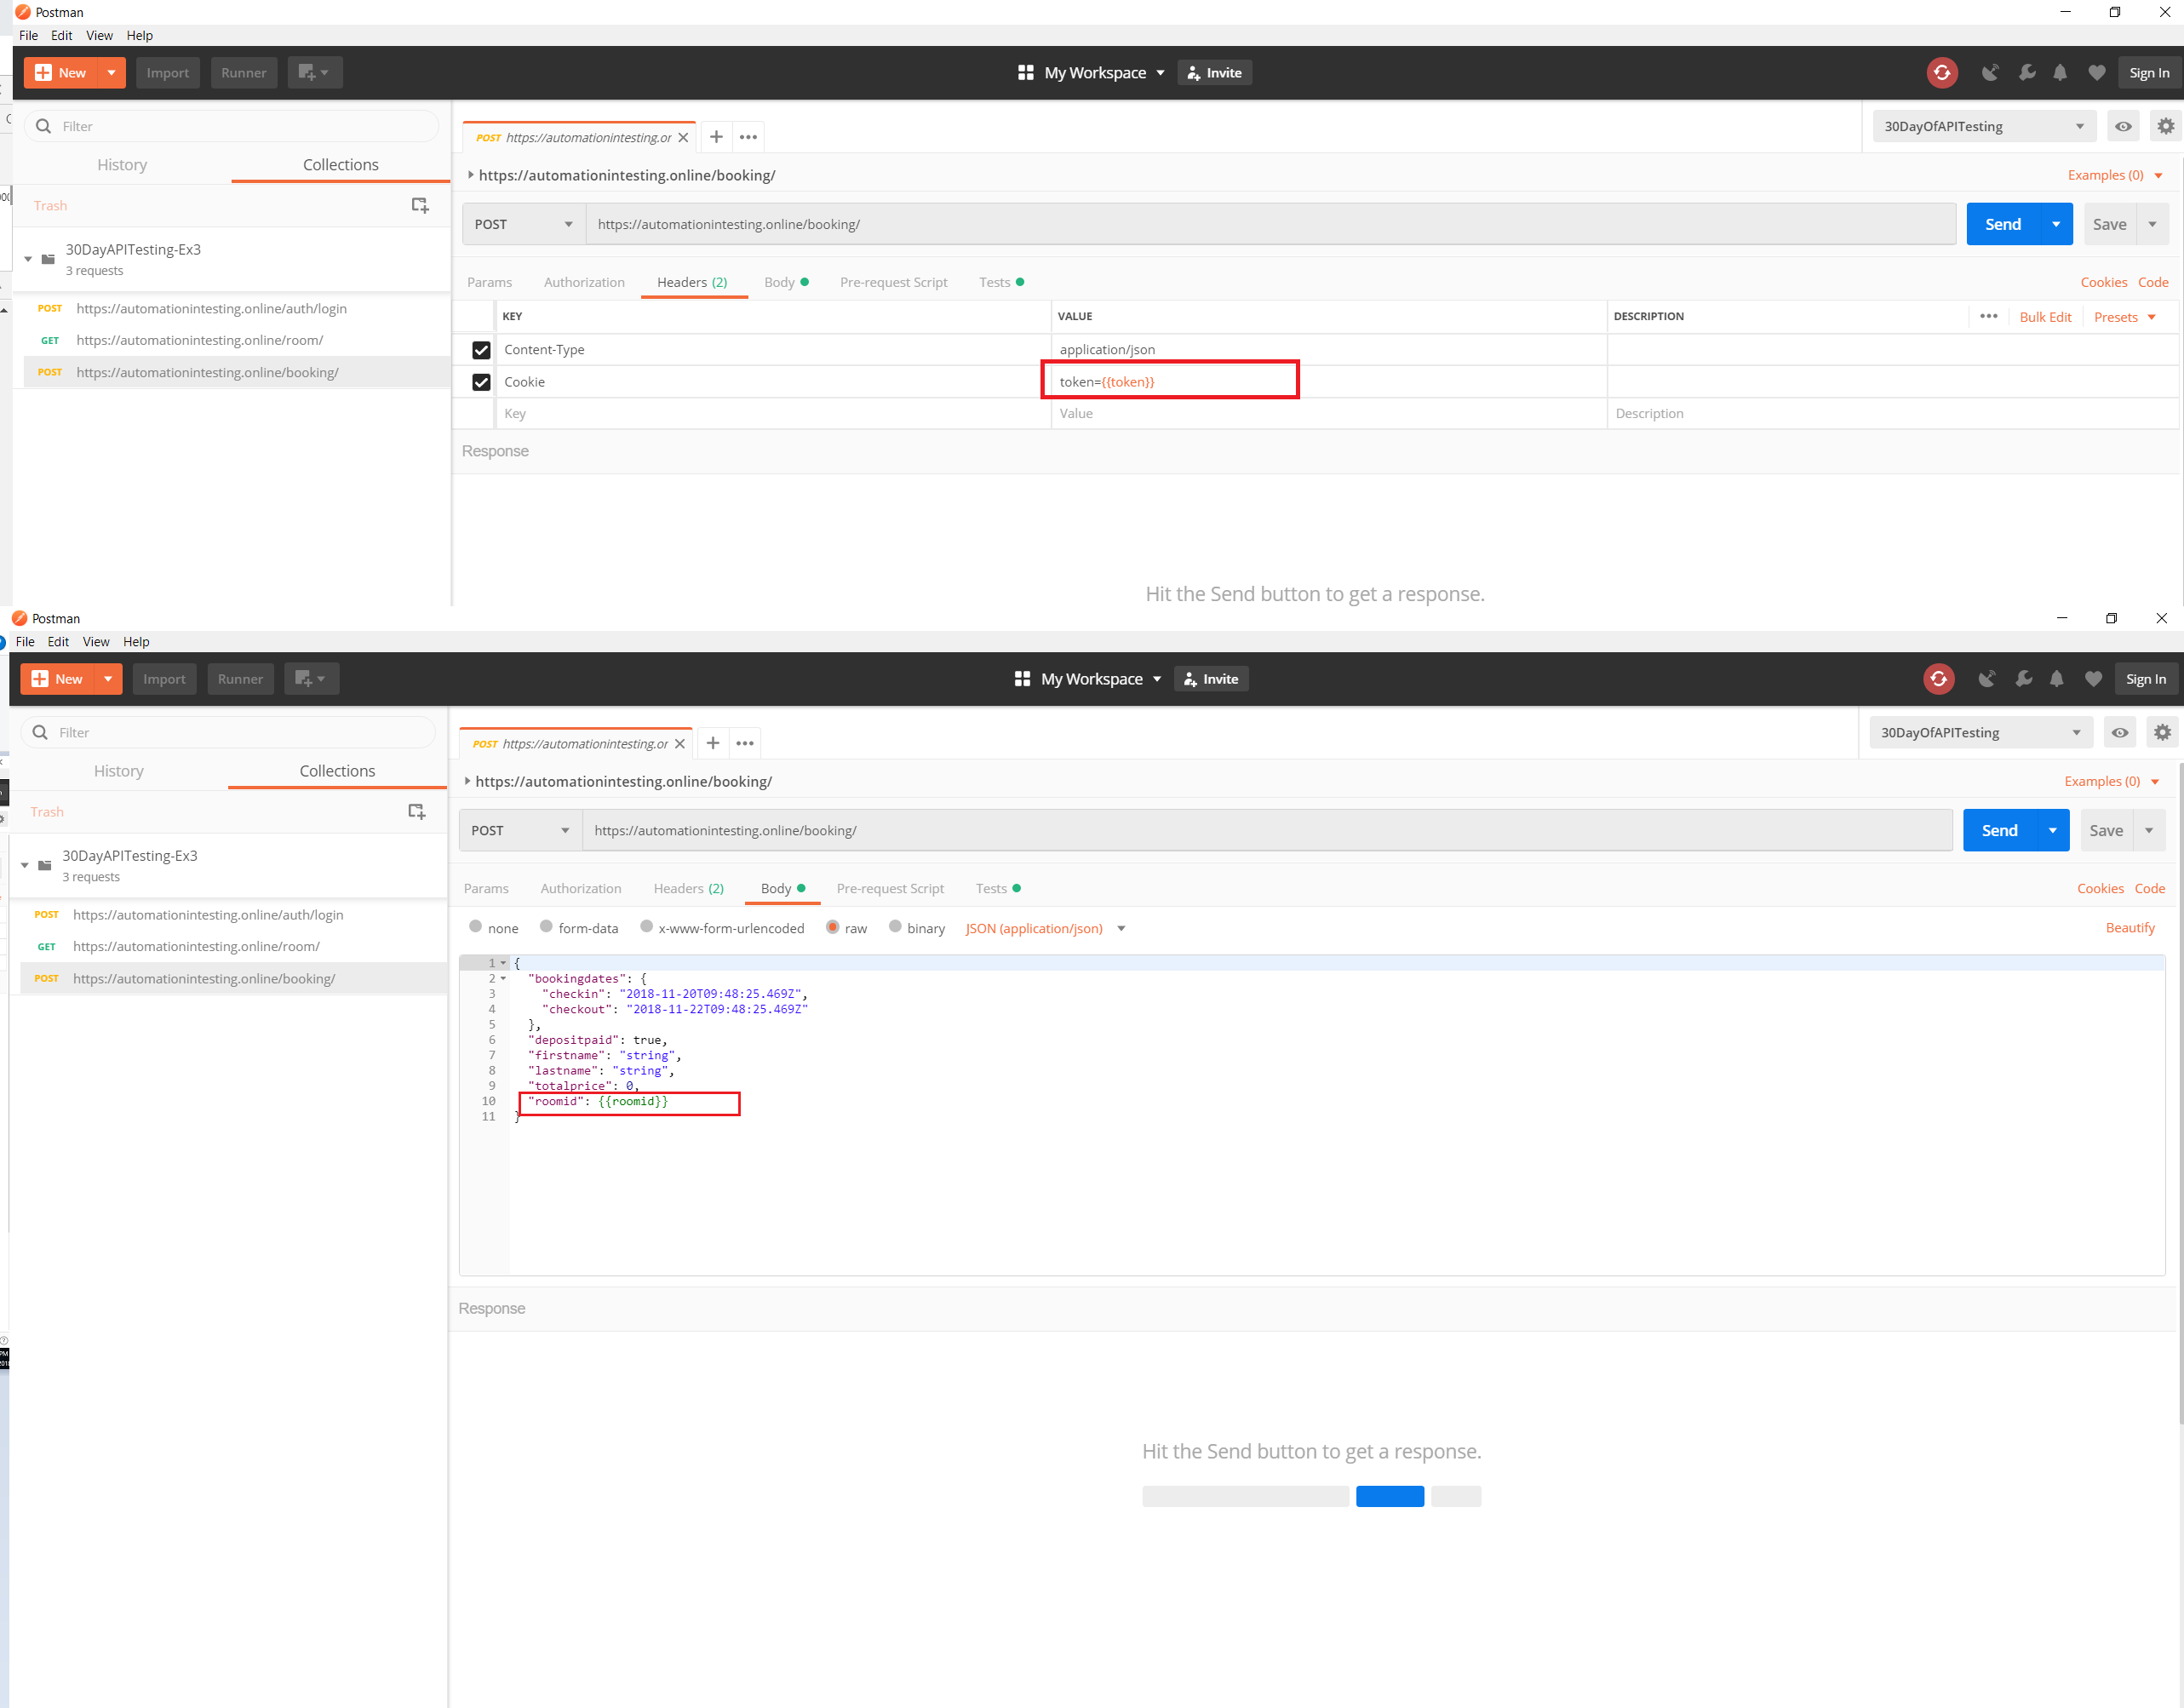Open notifications bell in top window
Viewport: 2184px width, 1708px height.
coord(2060,72)
